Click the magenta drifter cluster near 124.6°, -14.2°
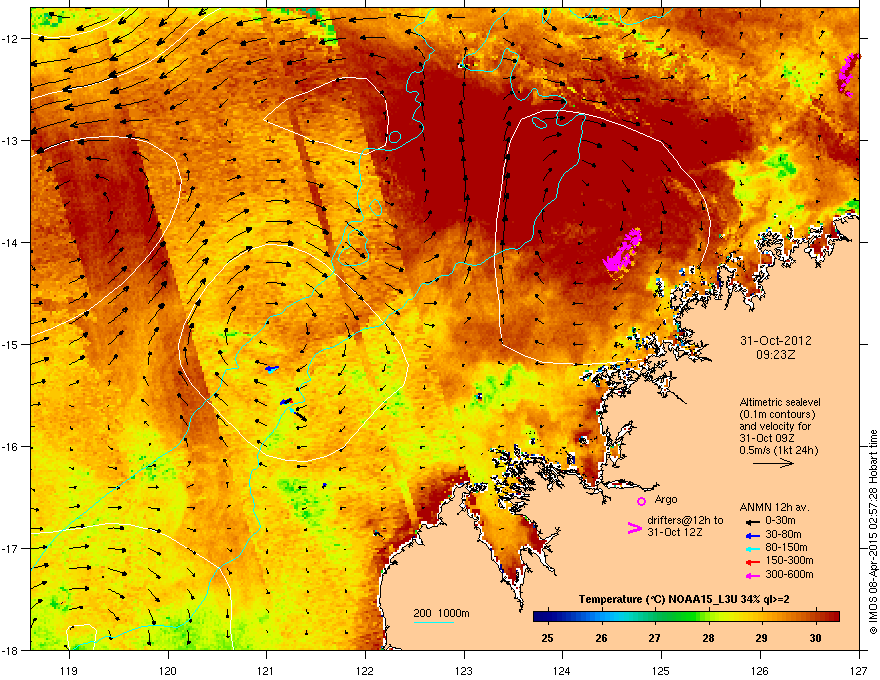 [x=623, y=252]
